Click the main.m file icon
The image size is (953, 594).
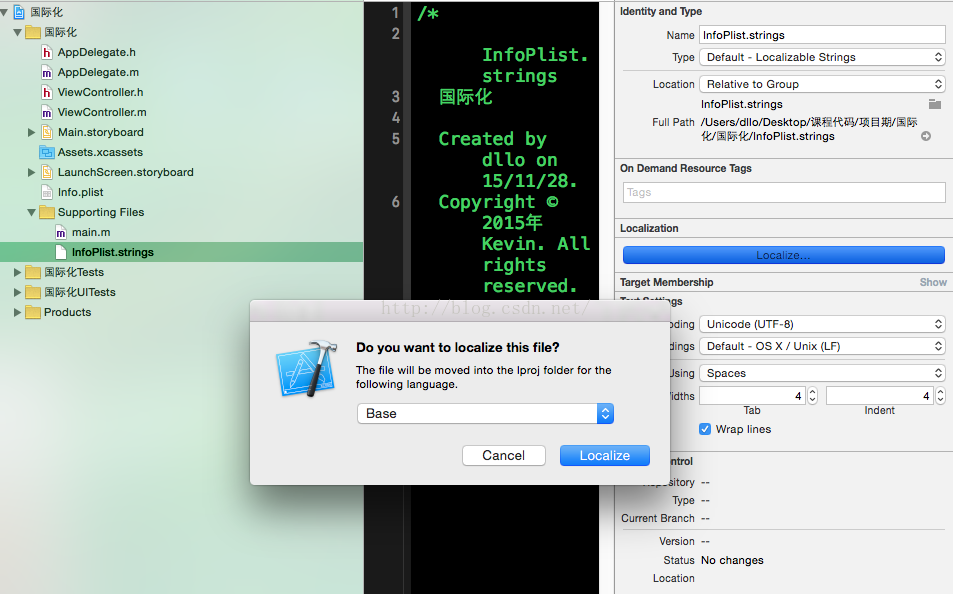(61, 233)
